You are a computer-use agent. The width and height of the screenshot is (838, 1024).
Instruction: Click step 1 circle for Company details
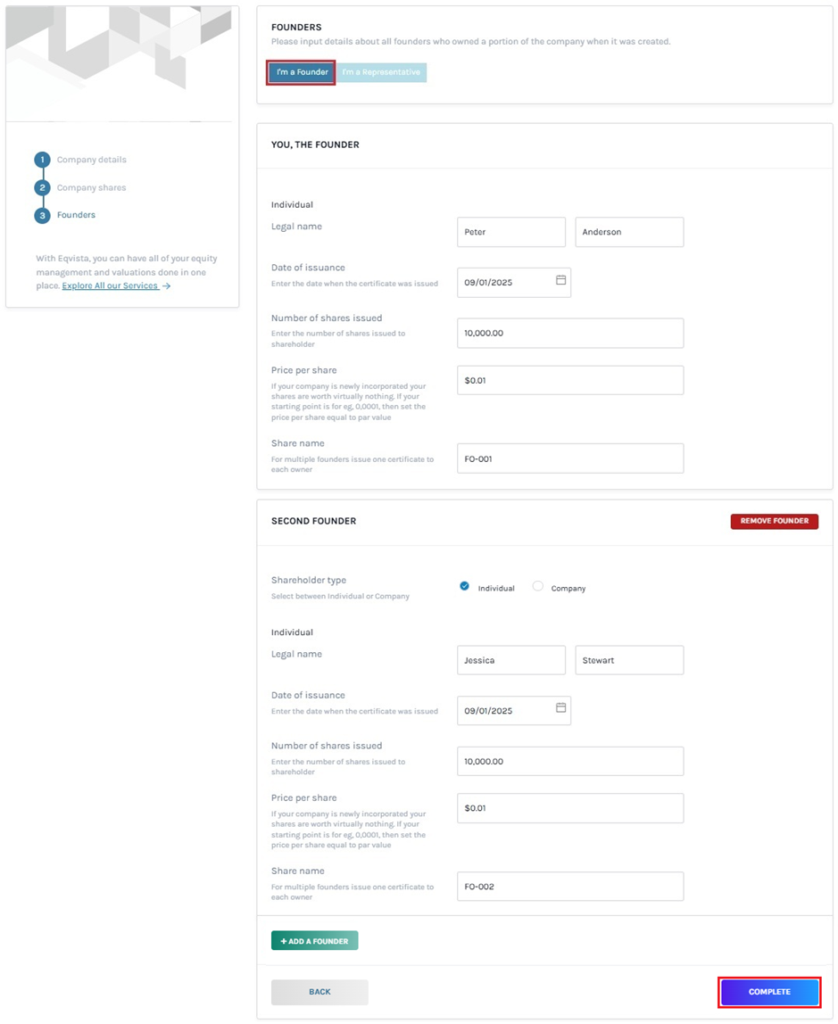pos(42,160)
